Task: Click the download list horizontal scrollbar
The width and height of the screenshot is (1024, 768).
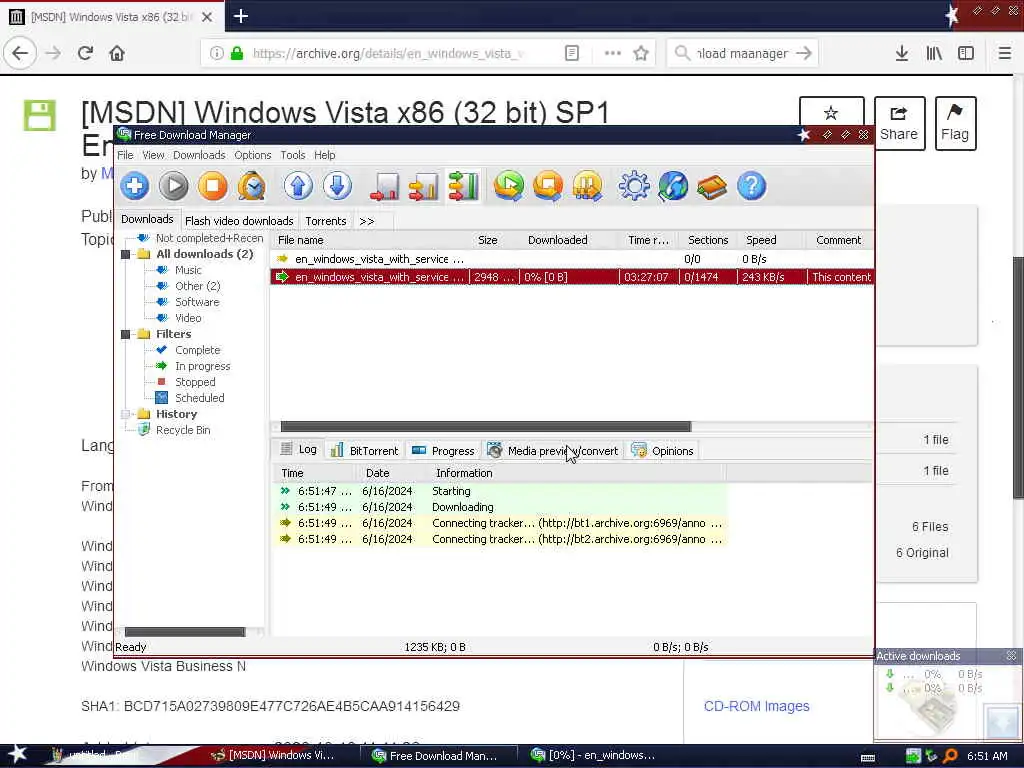Action: 485,426
